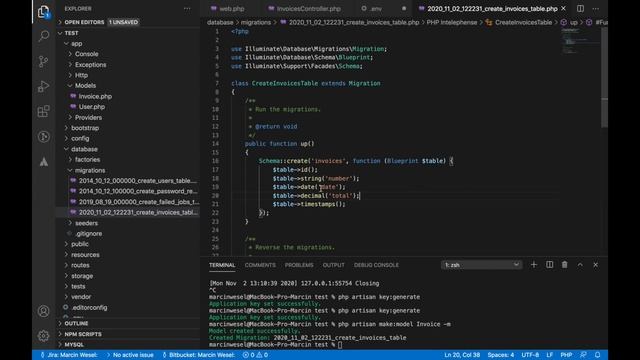Click the editor vertical scrollbar
This screenshot has height=360, width=640.
coord(604,78)
